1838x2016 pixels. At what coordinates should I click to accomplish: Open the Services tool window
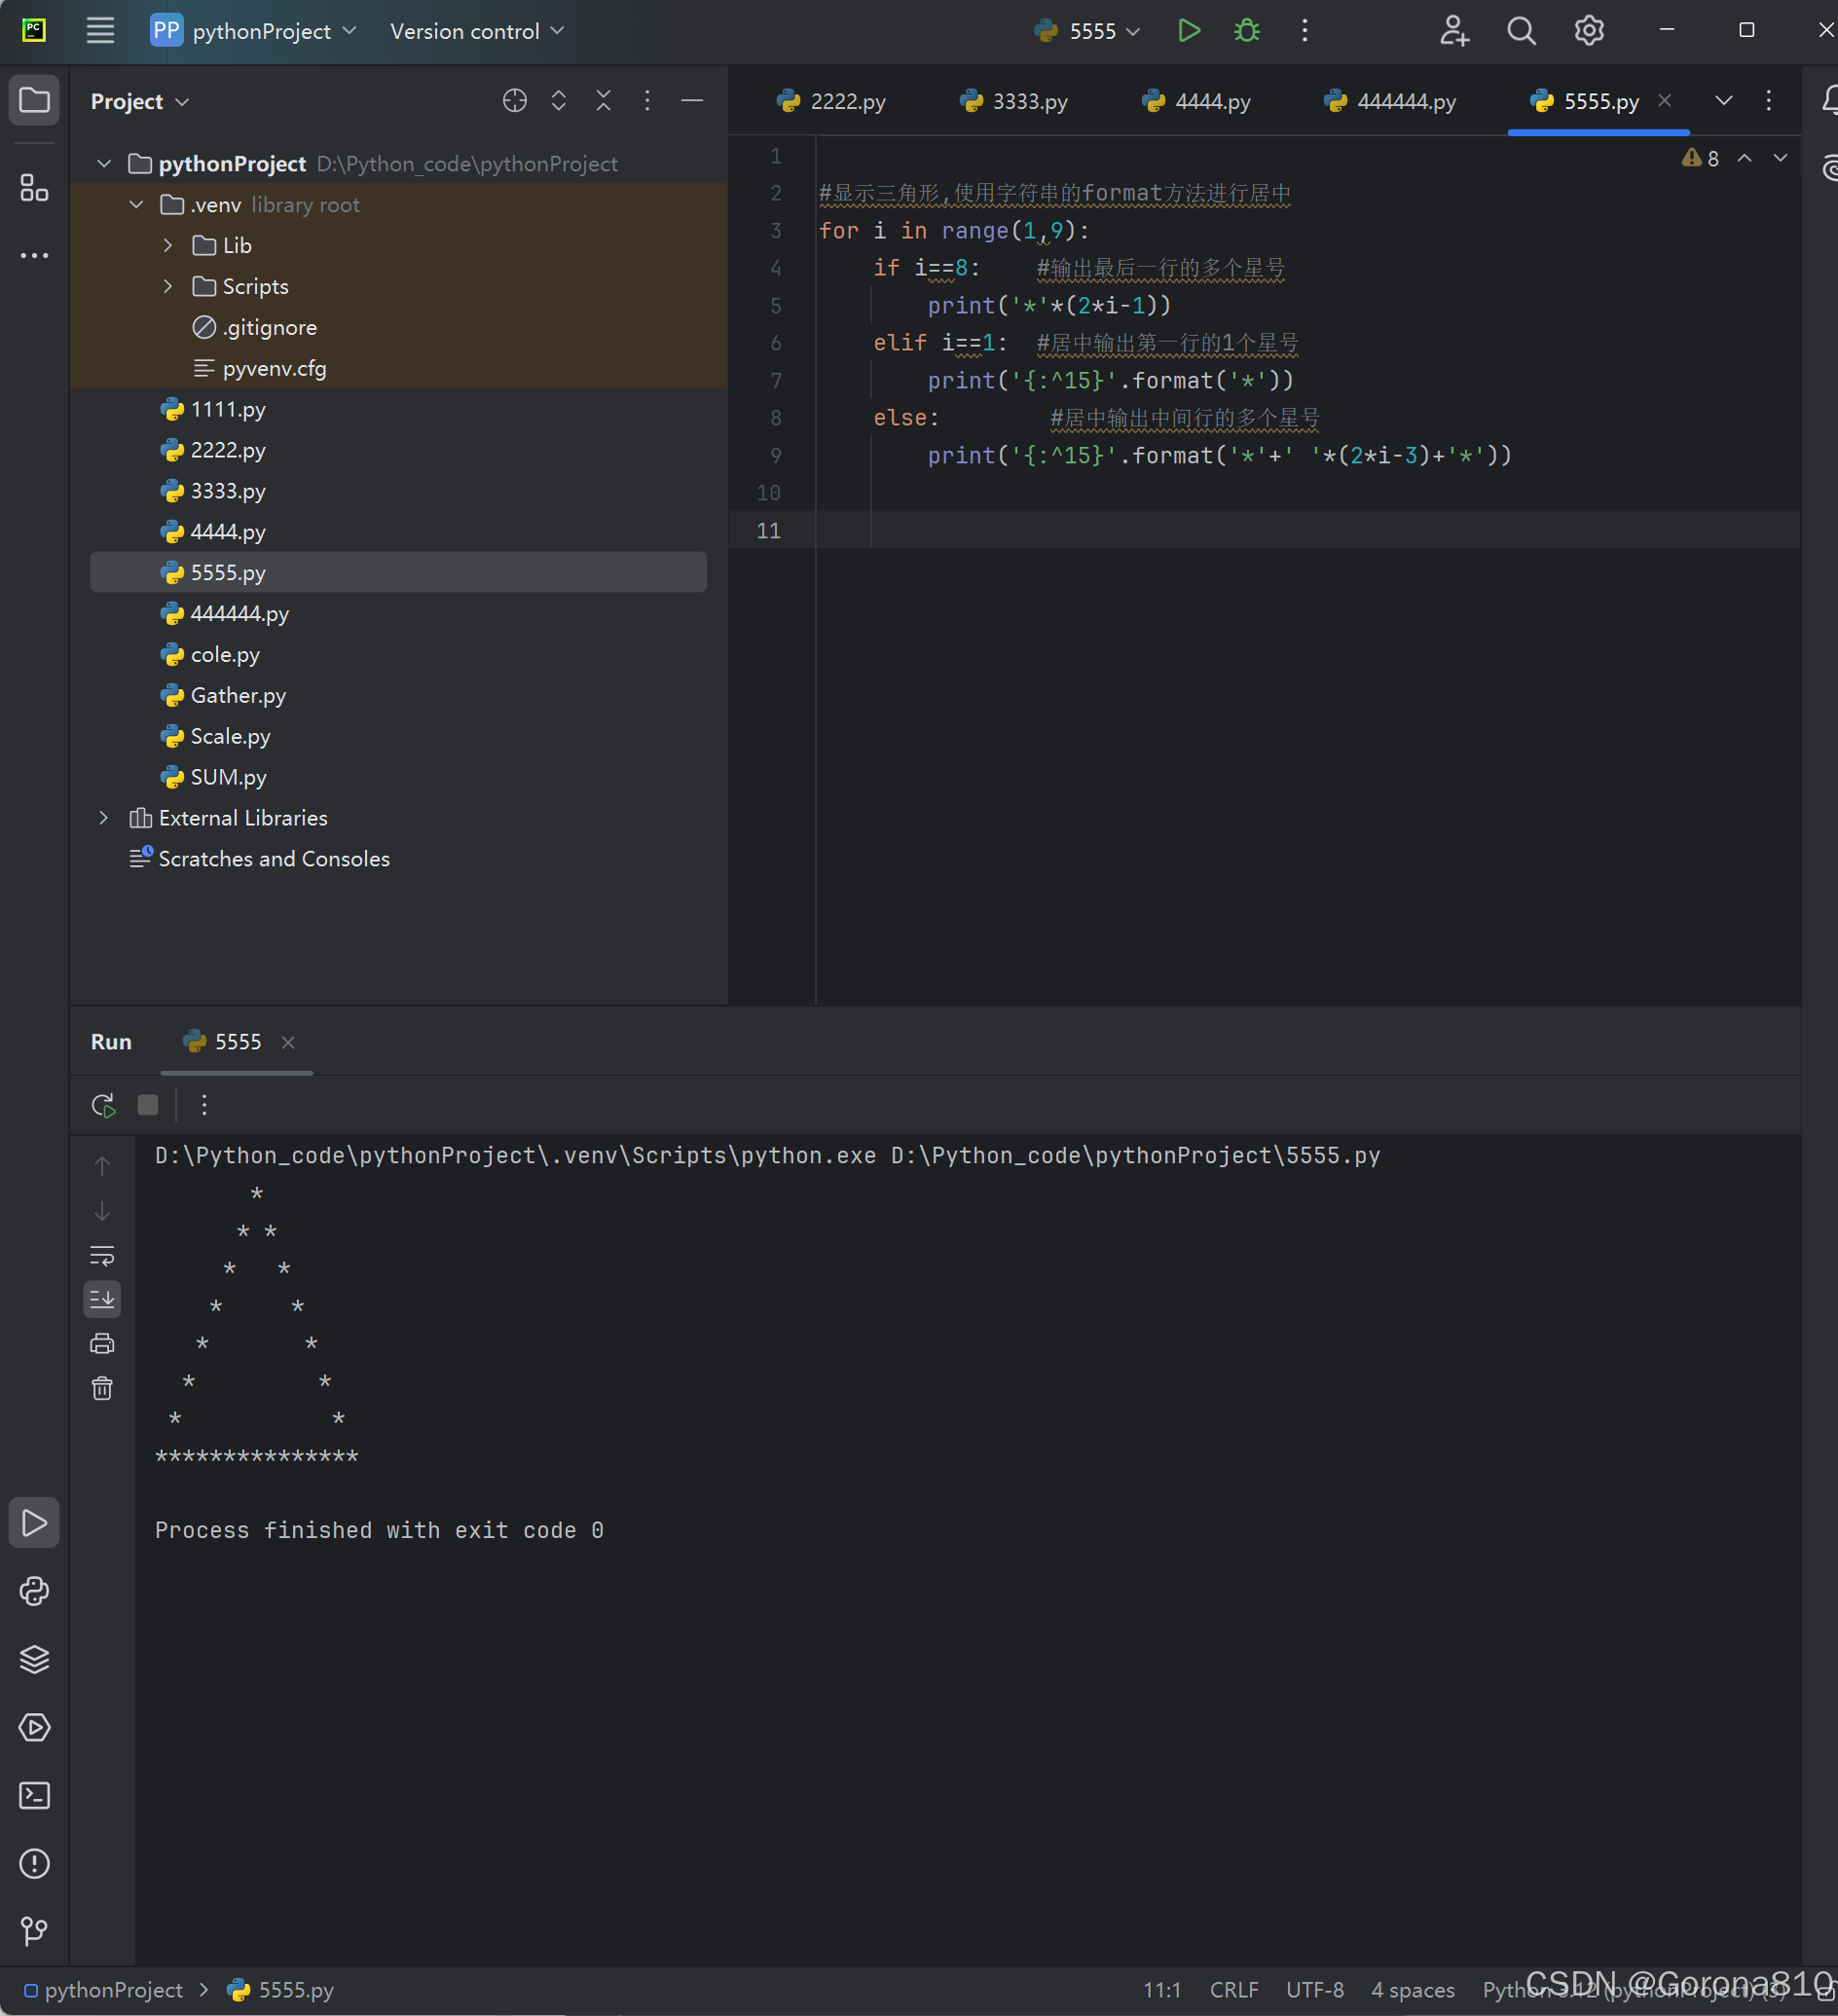tap(34, 1727)
